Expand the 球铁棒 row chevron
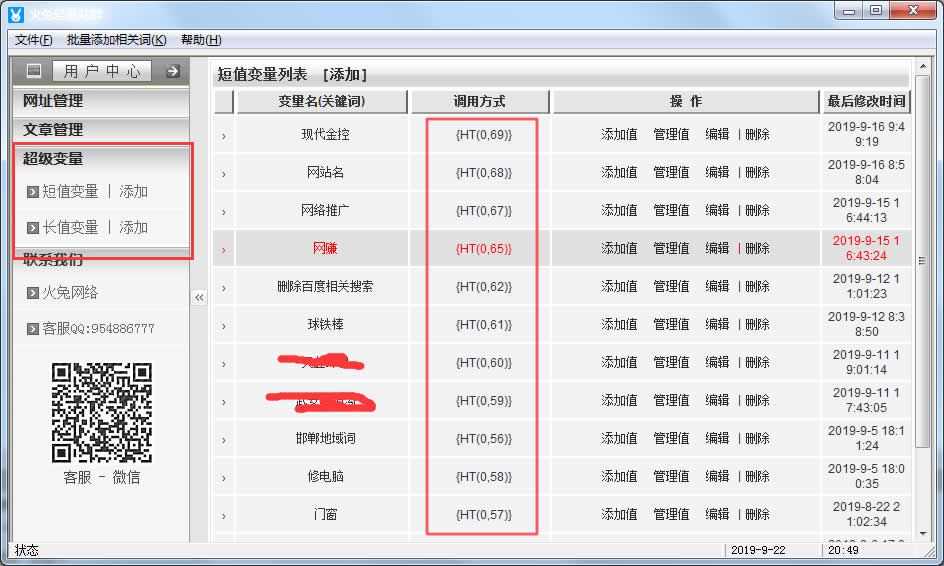944x566 pixels. (x=223, y=325)
